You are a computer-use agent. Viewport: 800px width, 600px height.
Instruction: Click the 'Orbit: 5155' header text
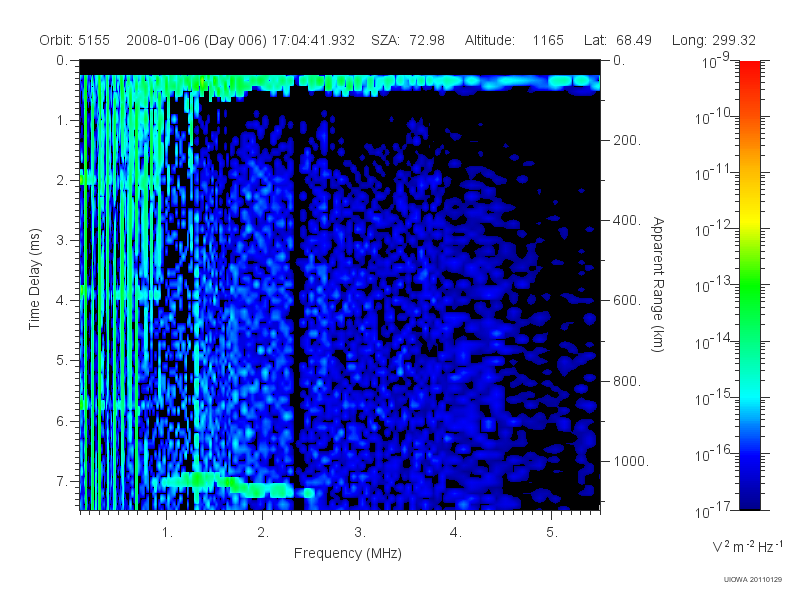(74, 40)
